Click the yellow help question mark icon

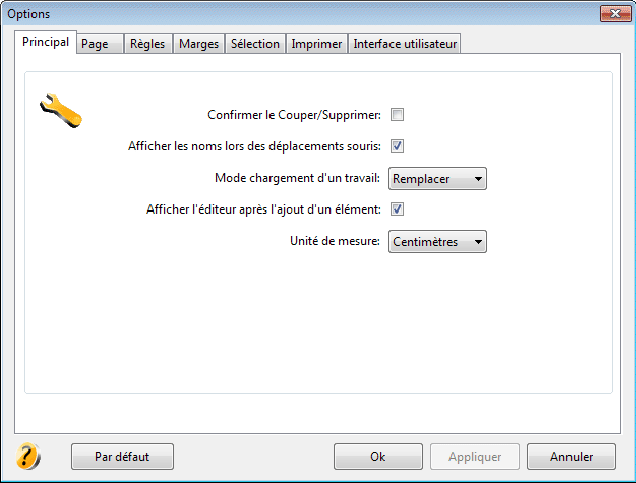(28, 456)
